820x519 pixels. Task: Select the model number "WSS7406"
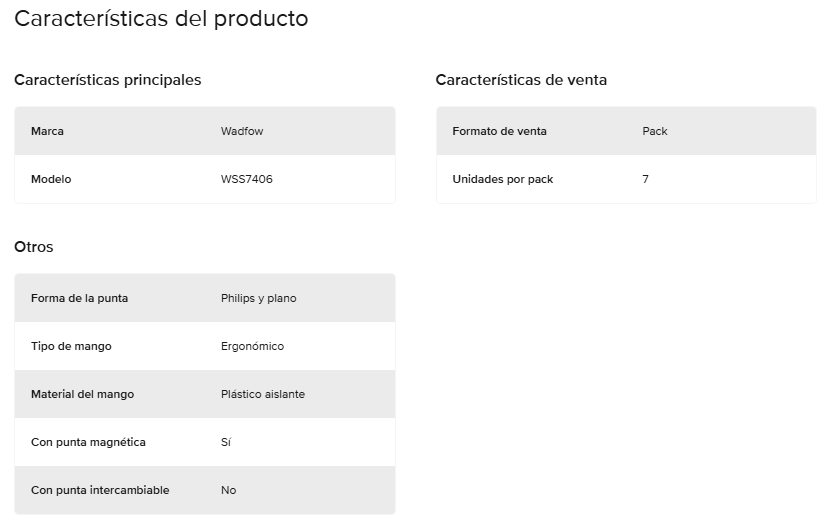click(x=247, y=179)
